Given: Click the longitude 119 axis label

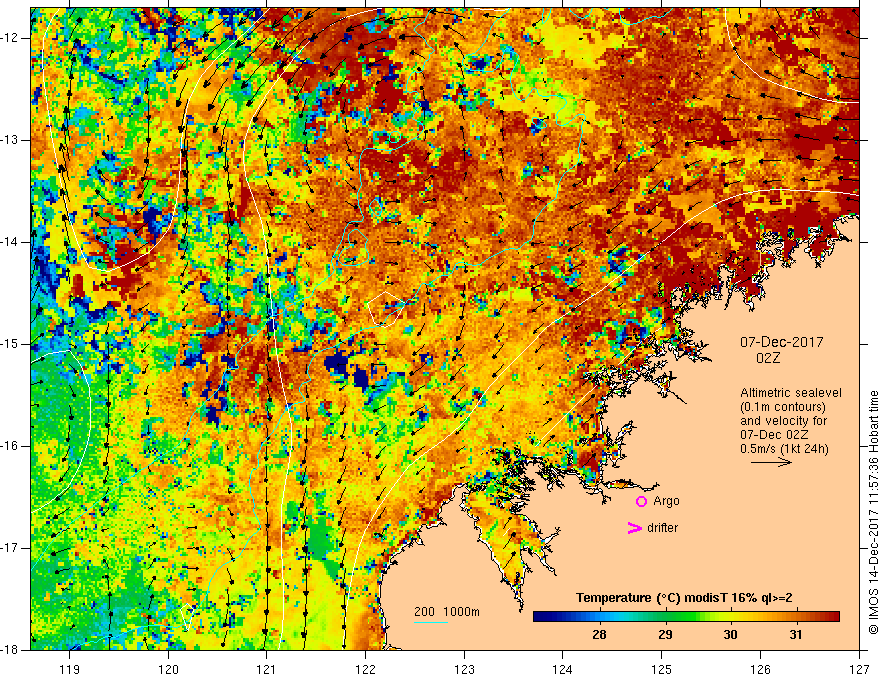Looking at the screenshot, I should click(70, 669).
